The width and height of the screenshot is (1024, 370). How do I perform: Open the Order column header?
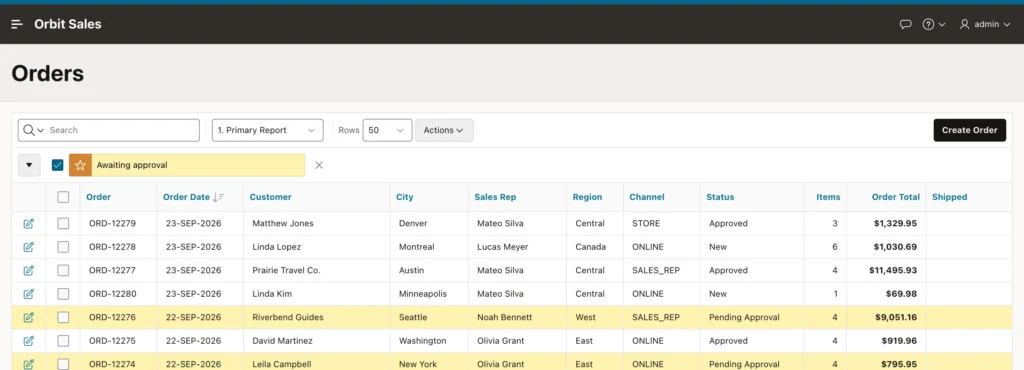point(99,197)
